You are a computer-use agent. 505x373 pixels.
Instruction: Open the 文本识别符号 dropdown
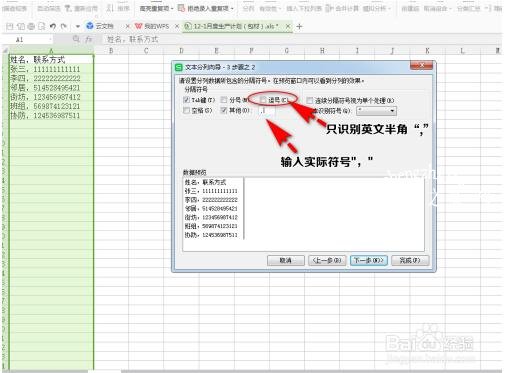pyautogui.click(x=376, y=111)
